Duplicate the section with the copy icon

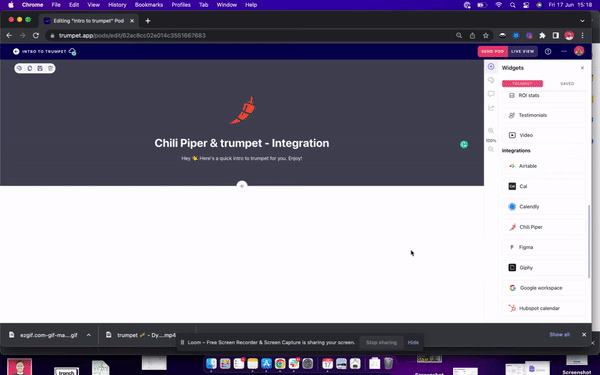tap(30, 68)
